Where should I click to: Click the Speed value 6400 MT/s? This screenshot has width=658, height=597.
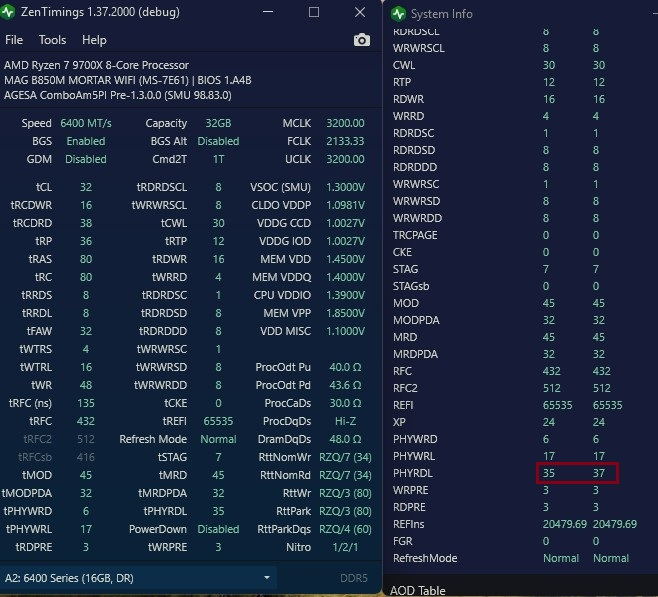pos(86,123)
